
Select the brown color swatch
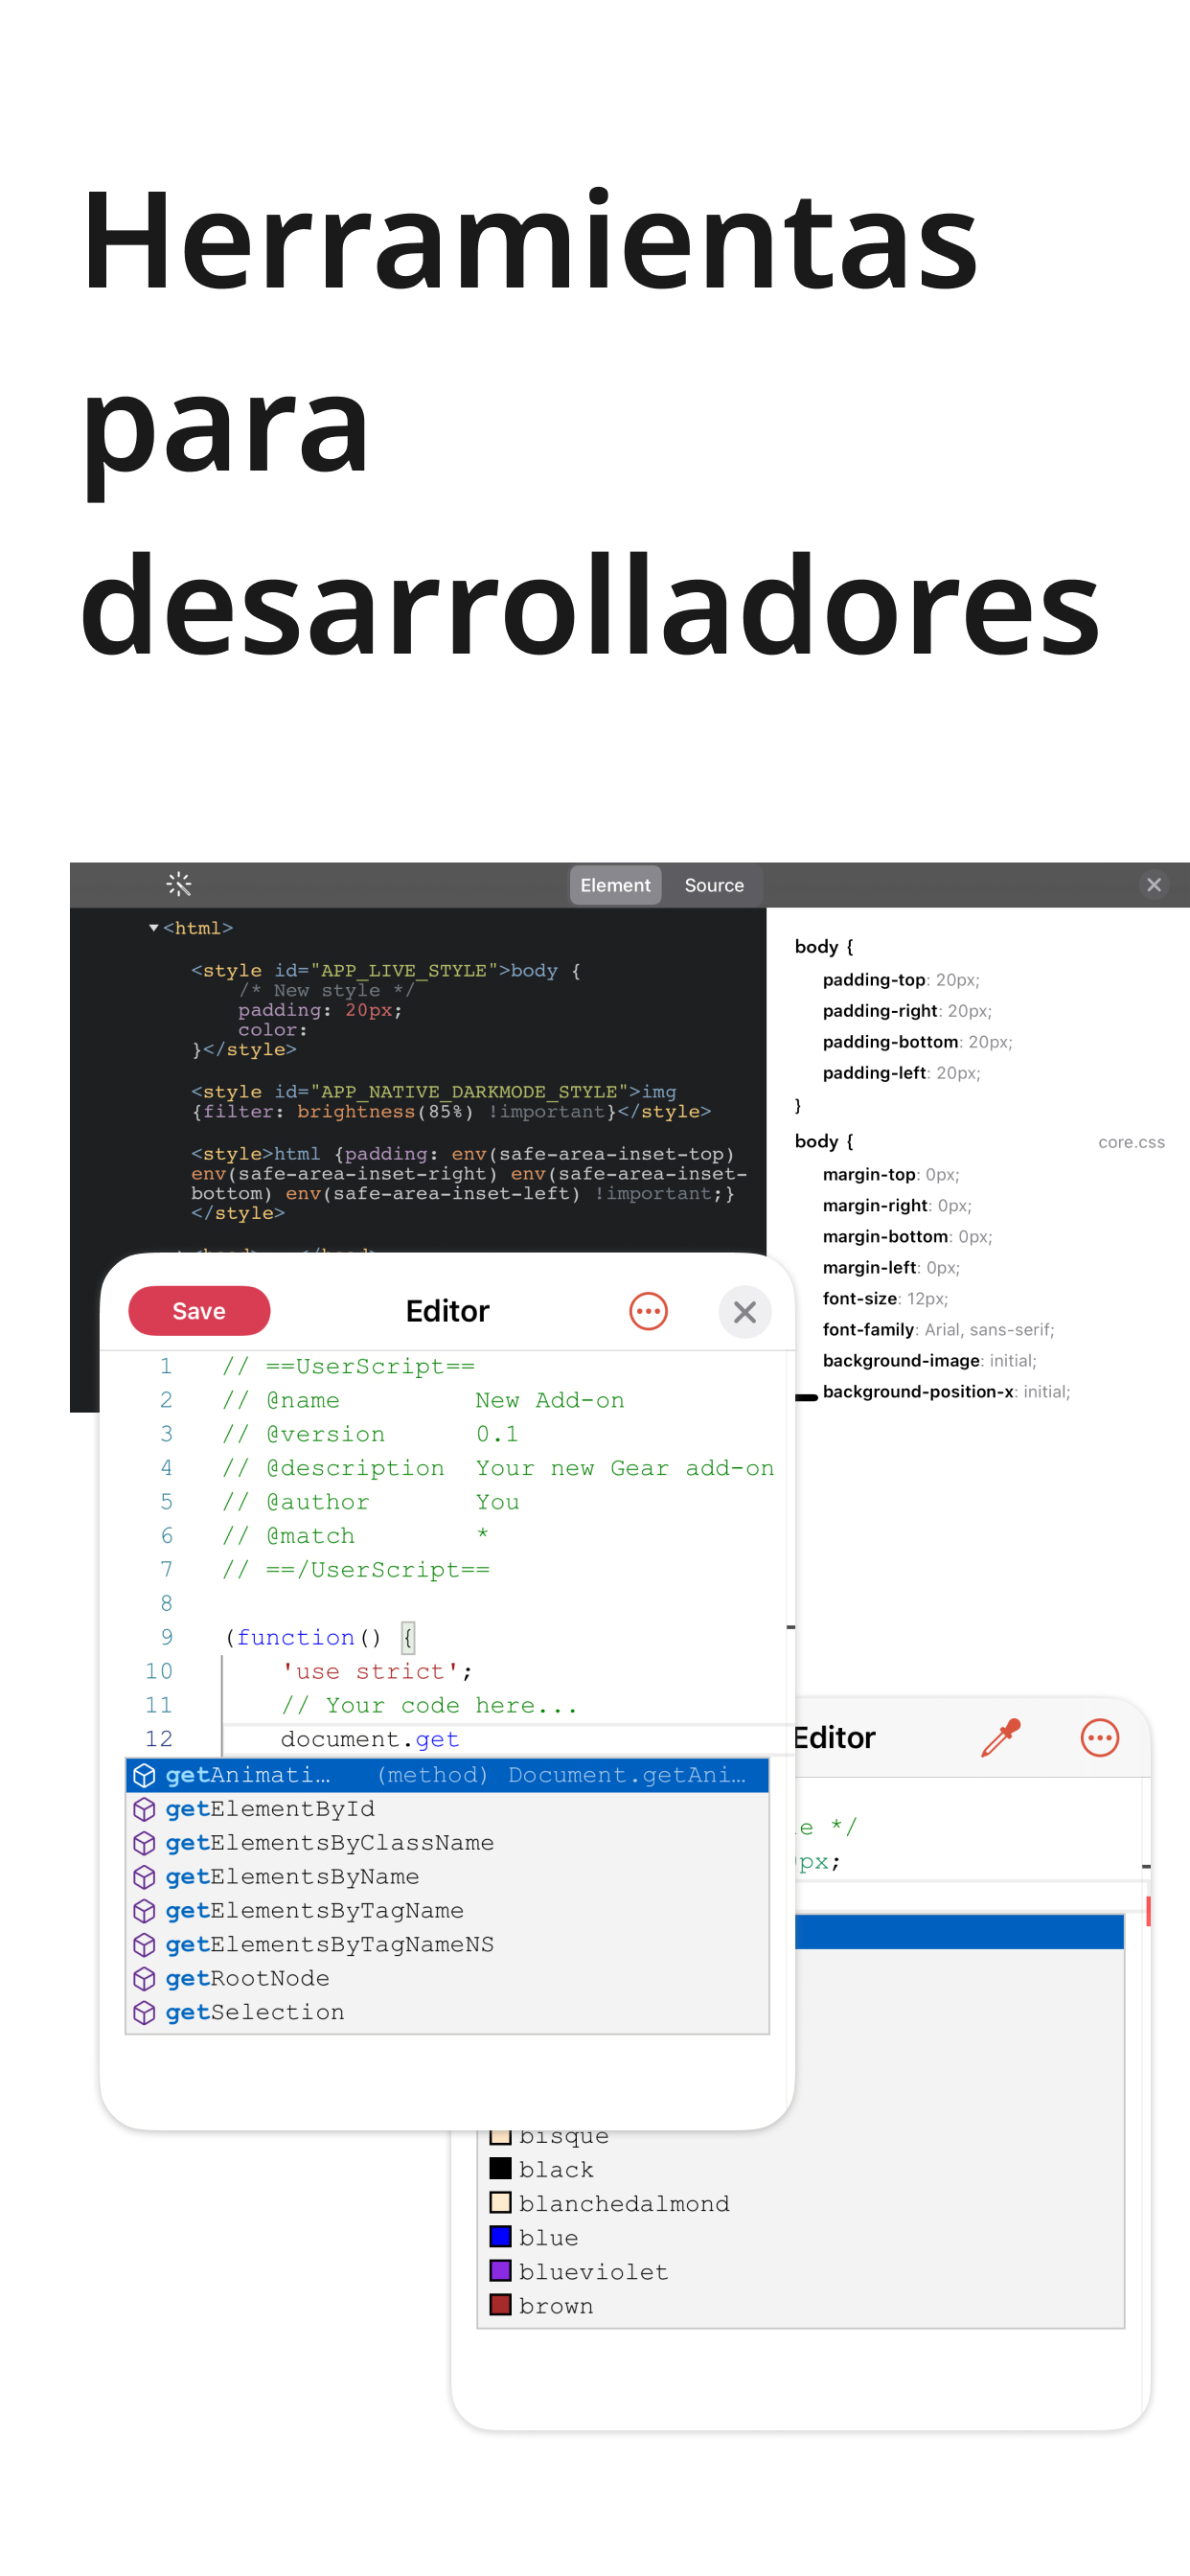click(500, 2304)
